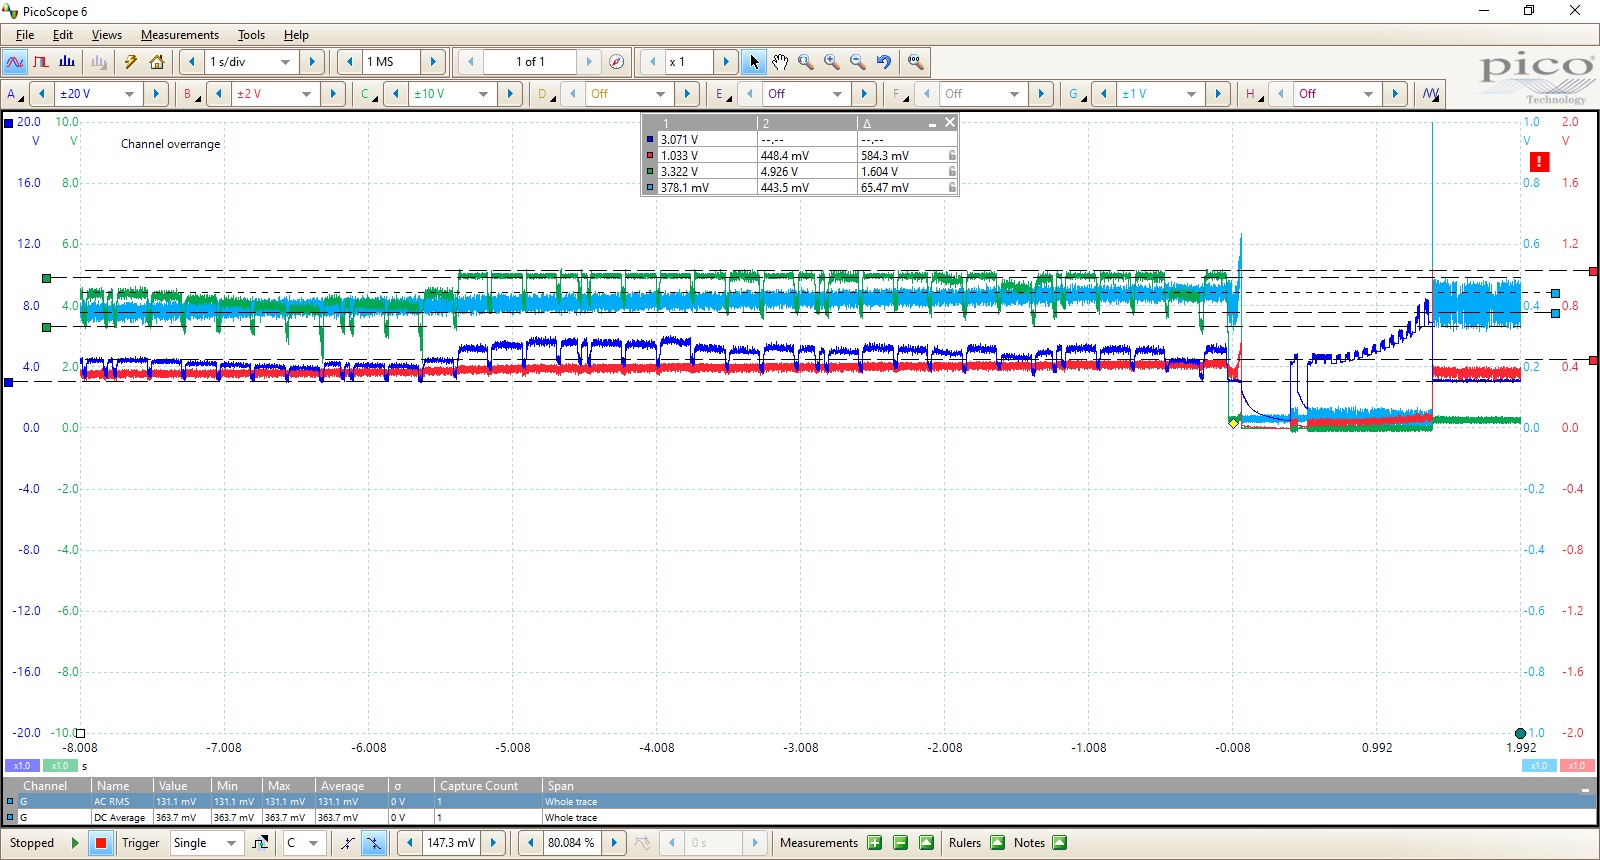Image resolution: width=1600 pixels, height=860 pixels.
Task: Open the Tools menu
Action: click(x=251, y=35)
